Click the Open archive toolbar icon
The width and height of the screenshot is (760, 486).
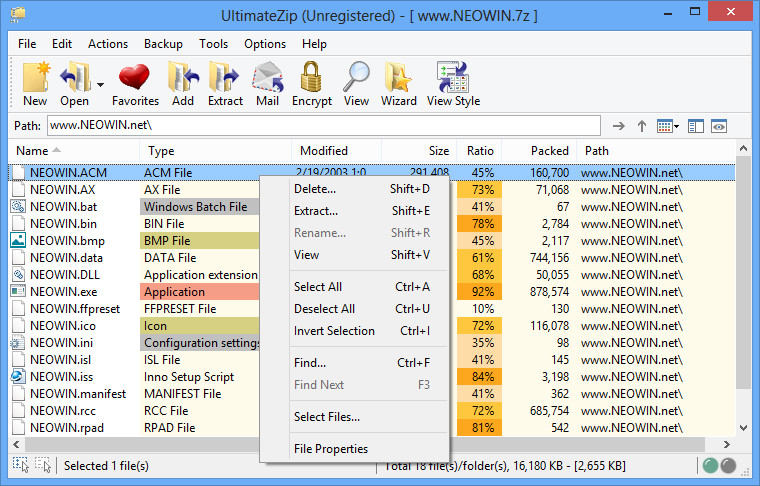(75, 77)
